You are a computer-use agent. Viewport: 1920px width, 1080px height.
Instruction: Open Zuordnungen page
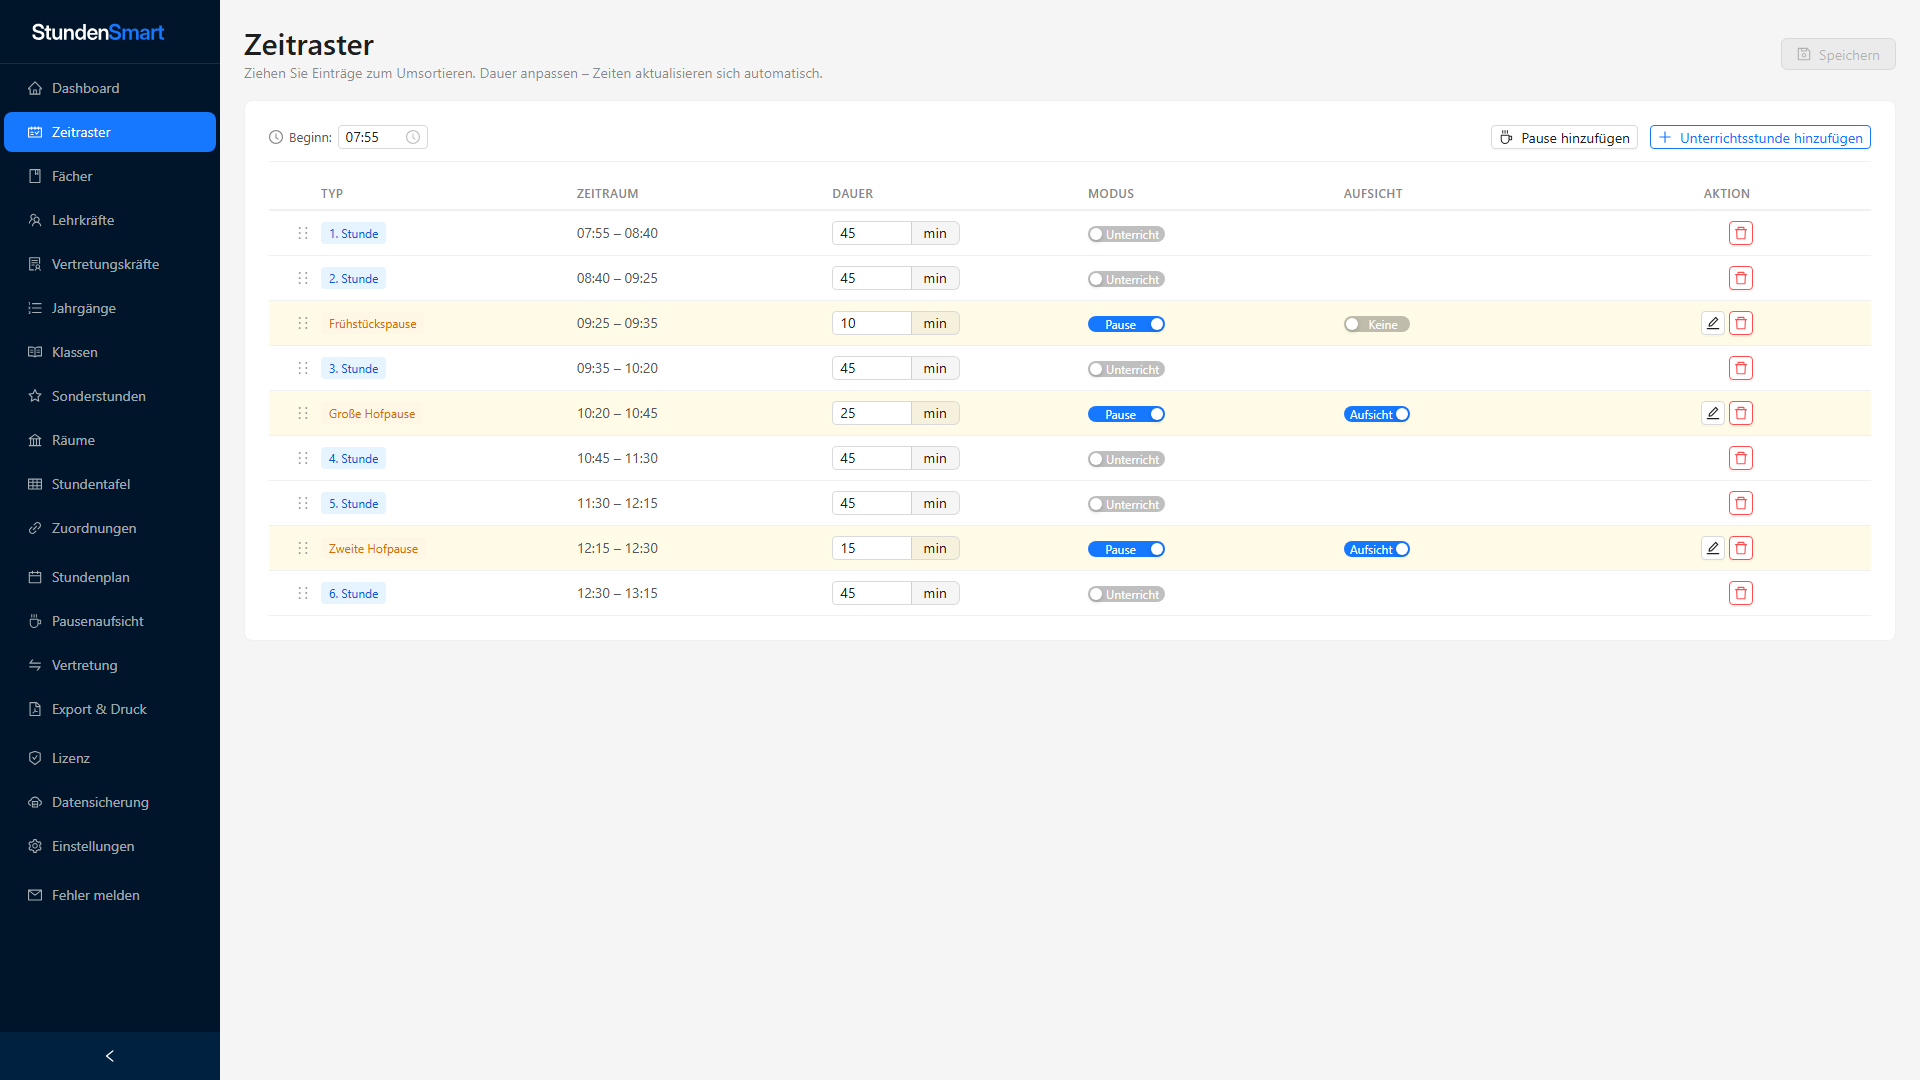110,528
